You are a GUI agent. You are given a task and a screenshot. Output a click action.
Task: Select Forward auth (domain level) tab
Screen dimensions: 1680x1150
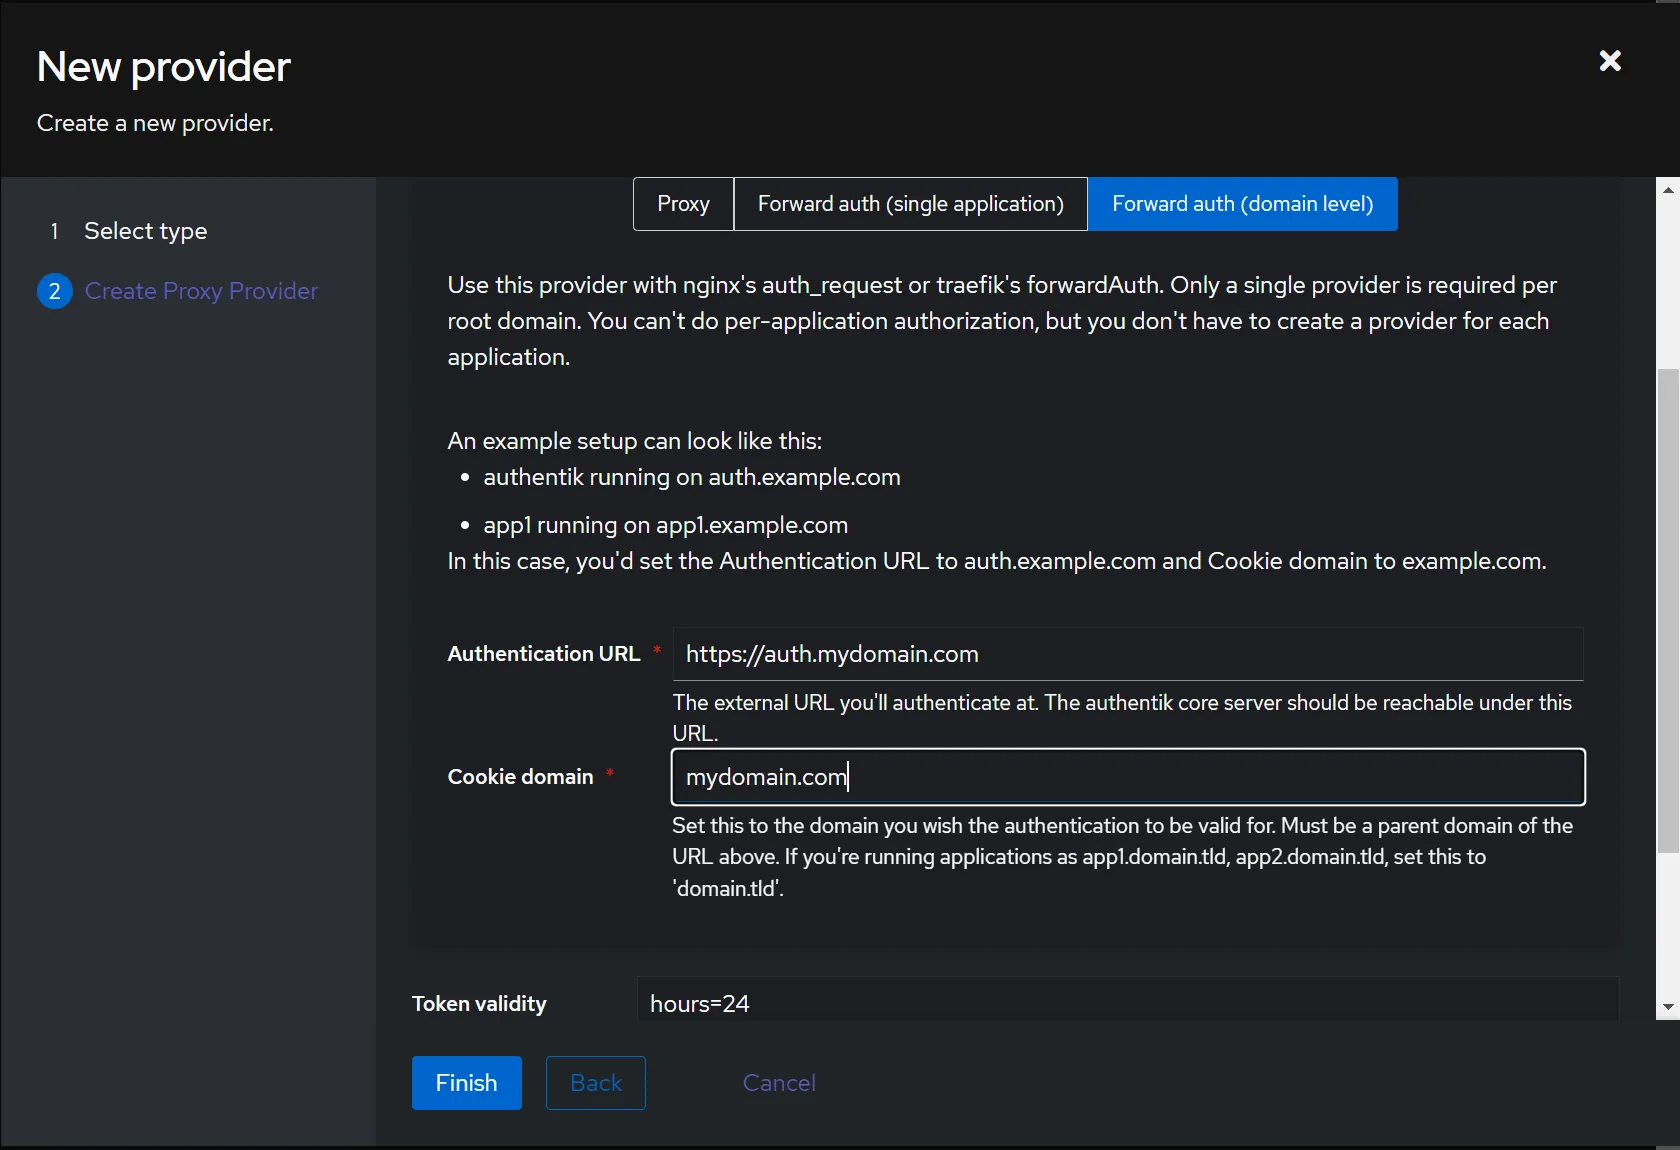tap(1242, 204)
